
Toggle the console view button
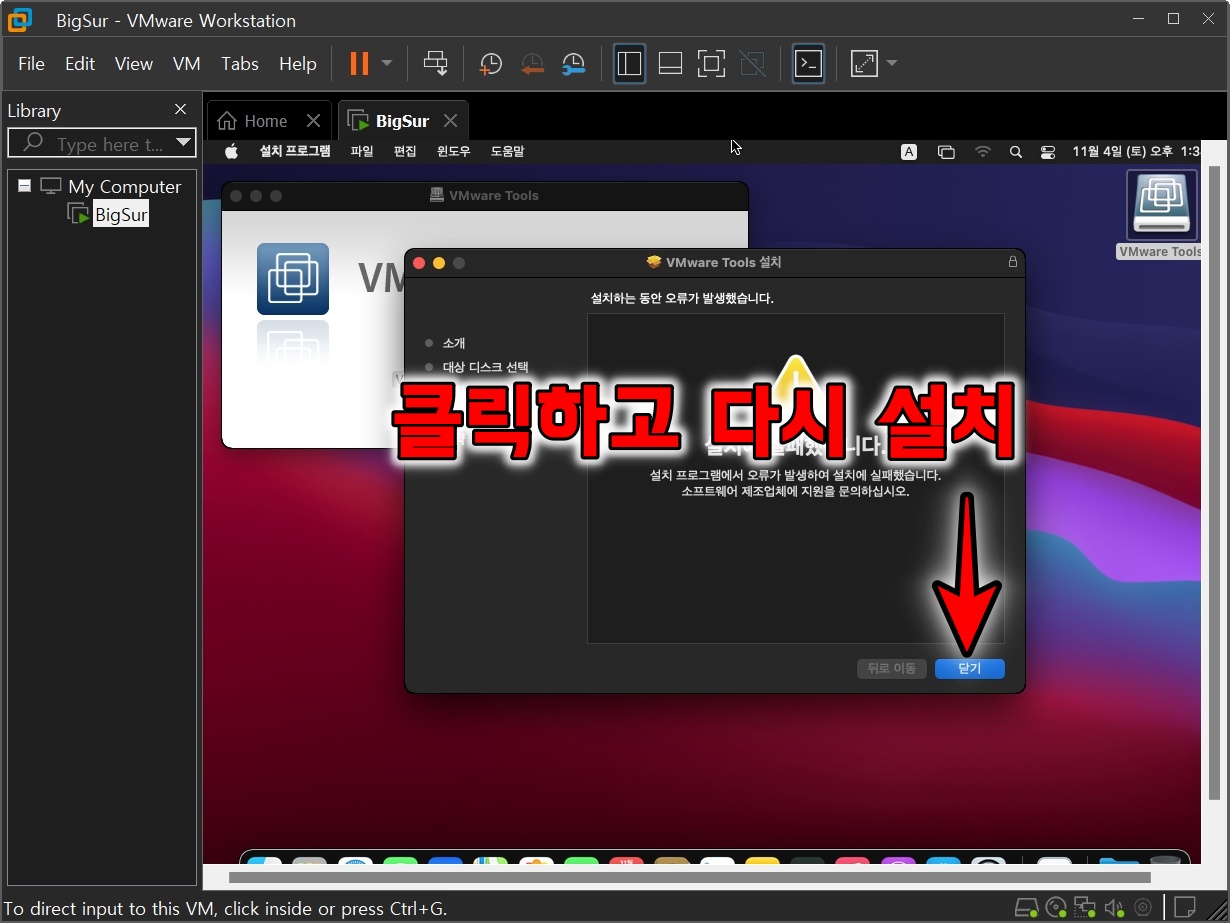[x=808, y=64]
